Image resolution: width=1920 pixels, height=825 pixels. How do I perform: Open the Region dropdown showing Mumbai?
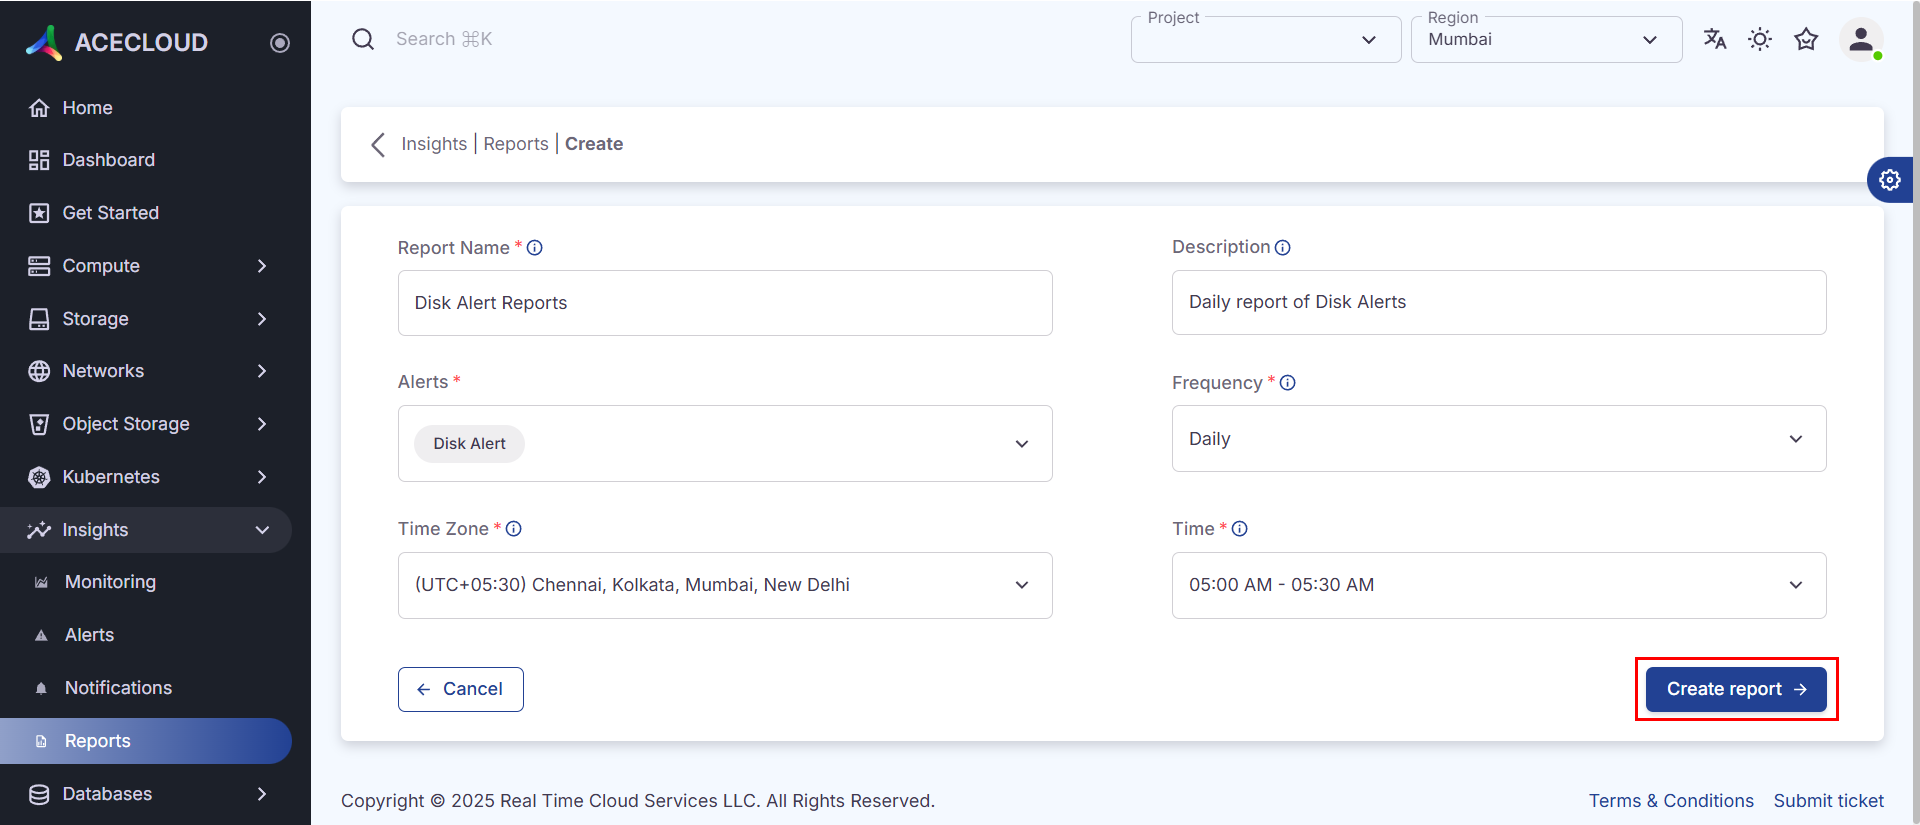(1545, 40)
